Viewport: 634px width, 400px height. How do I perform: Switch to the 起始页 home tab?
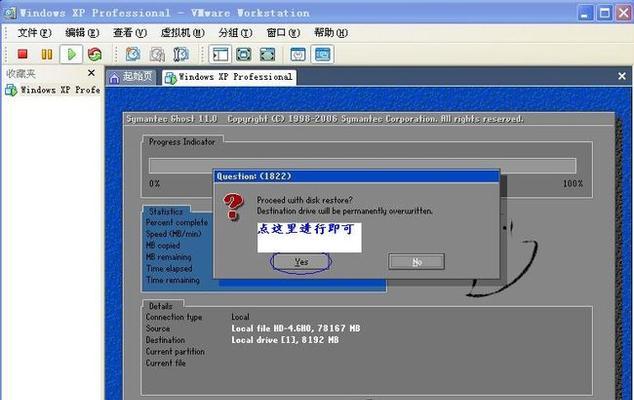click(x=131, y=77)
